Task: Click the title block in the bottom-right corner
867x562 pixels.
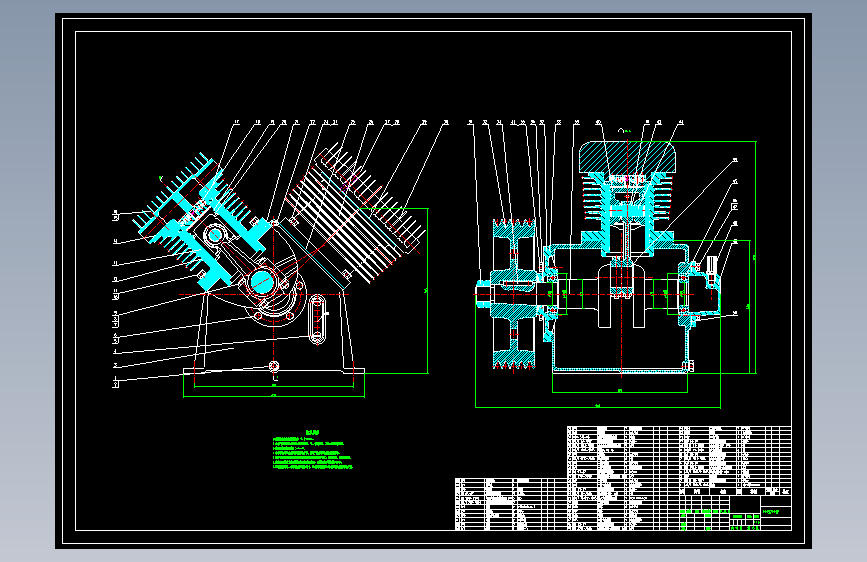Action: 735,513
